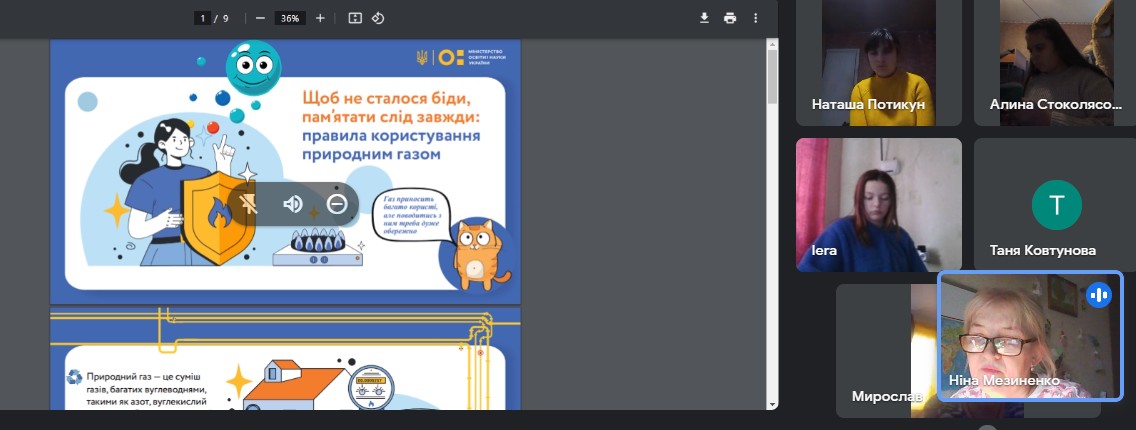The image size is (1136, 430).
Task: Click the green T avatar circle
Action: tap(1056, 205)
